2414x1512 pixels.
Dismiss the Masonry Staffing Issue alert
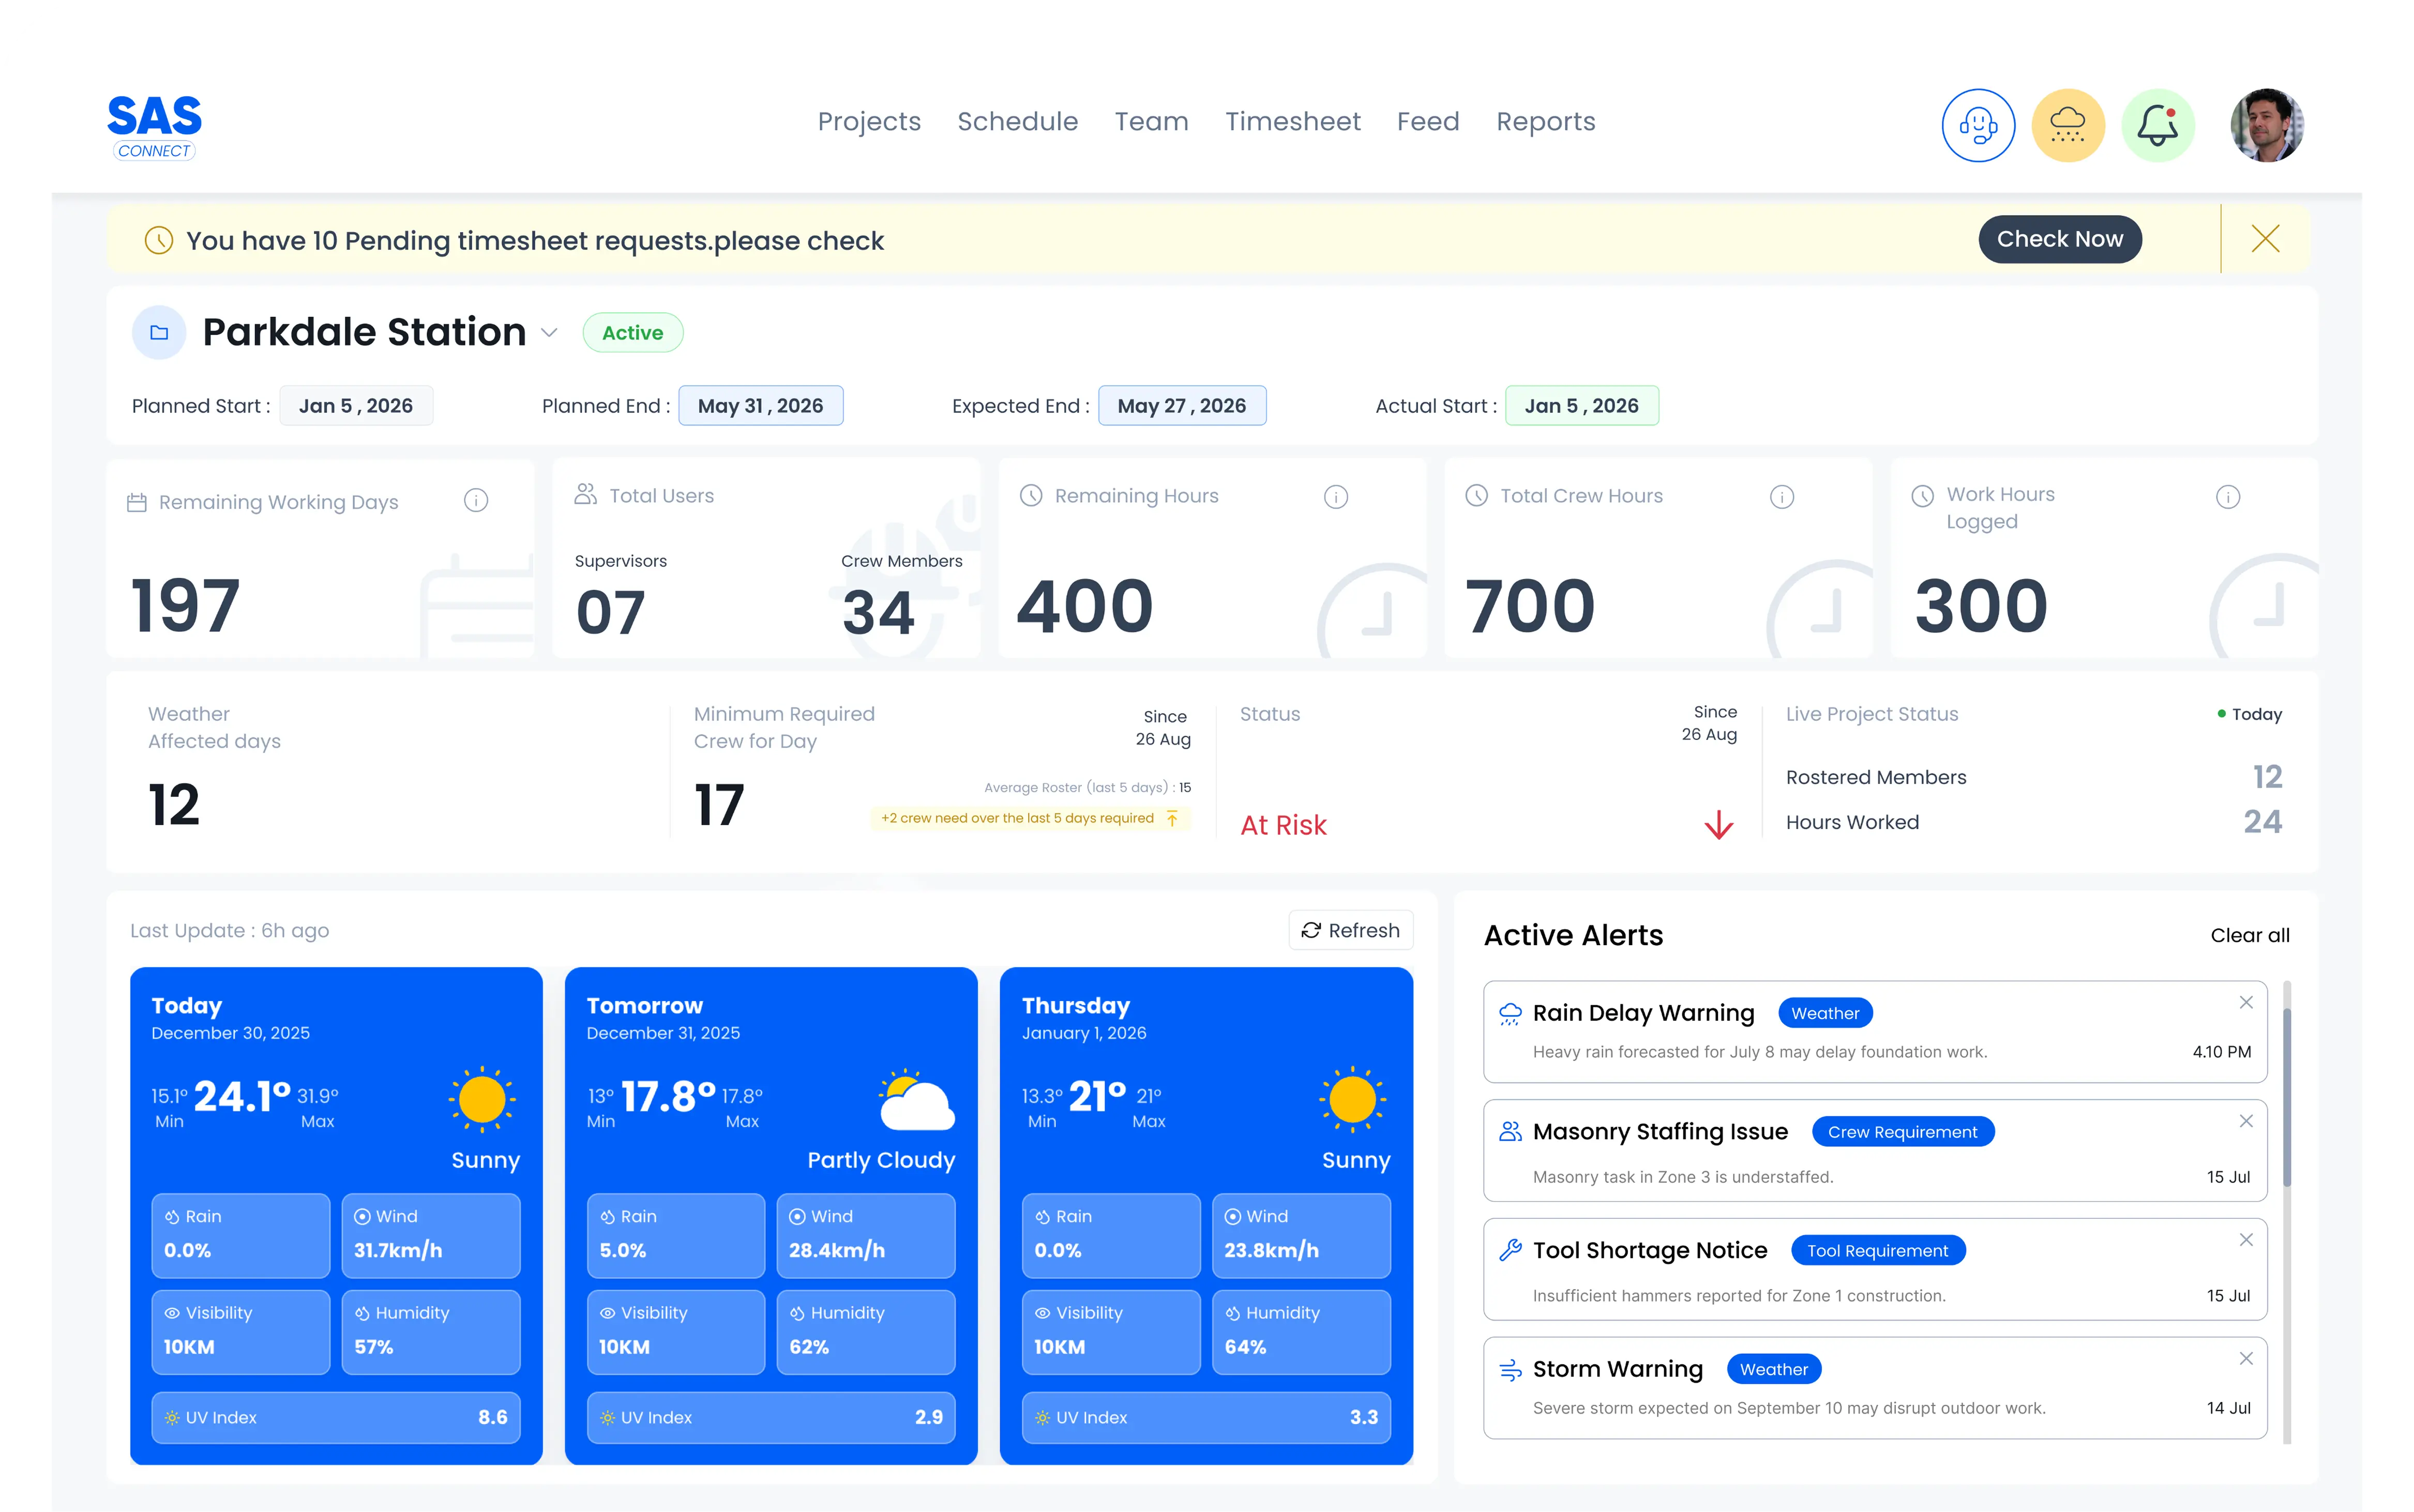[x=2247, y=1121]
